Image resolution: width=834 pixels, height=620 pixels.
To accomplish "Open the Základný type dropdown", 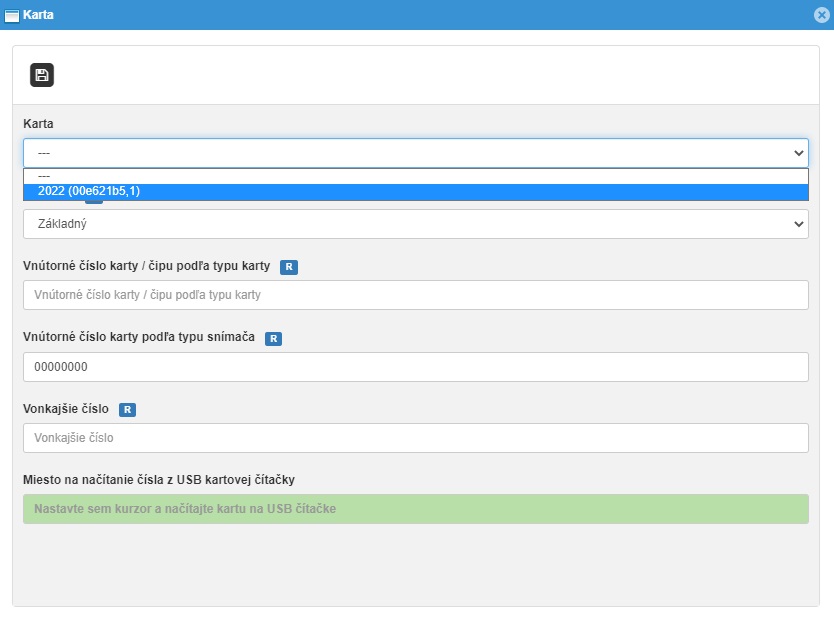I will tap(415, 224).
